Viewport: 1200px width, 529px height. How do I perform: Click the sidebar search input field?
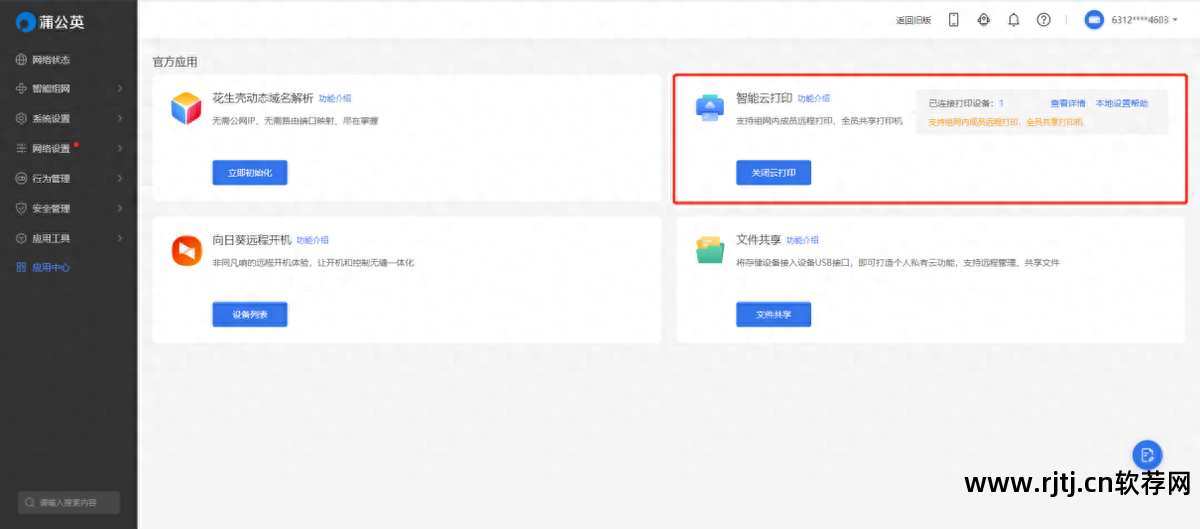(70, 502)
